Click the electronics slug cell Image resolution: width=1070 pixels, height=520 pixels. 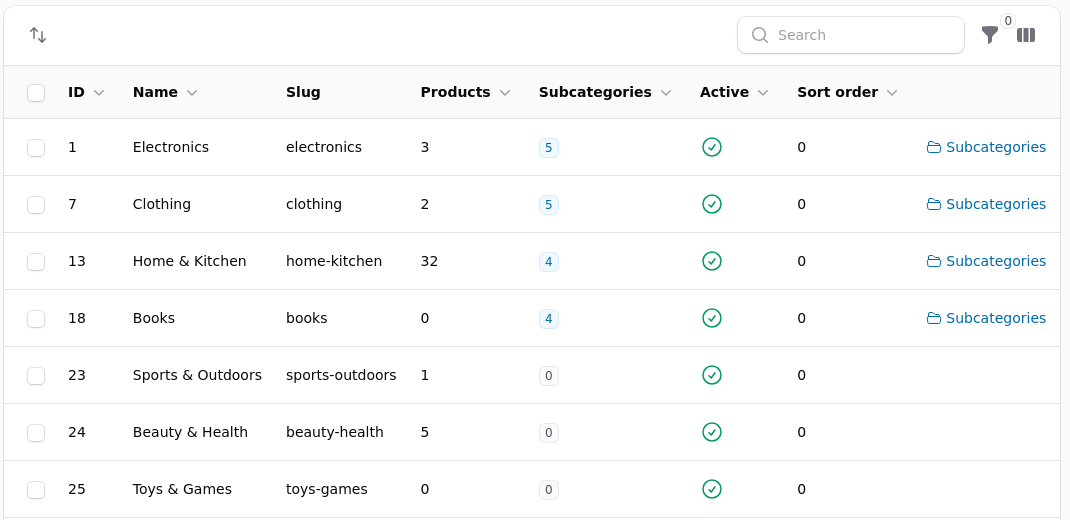pos(324,147)
